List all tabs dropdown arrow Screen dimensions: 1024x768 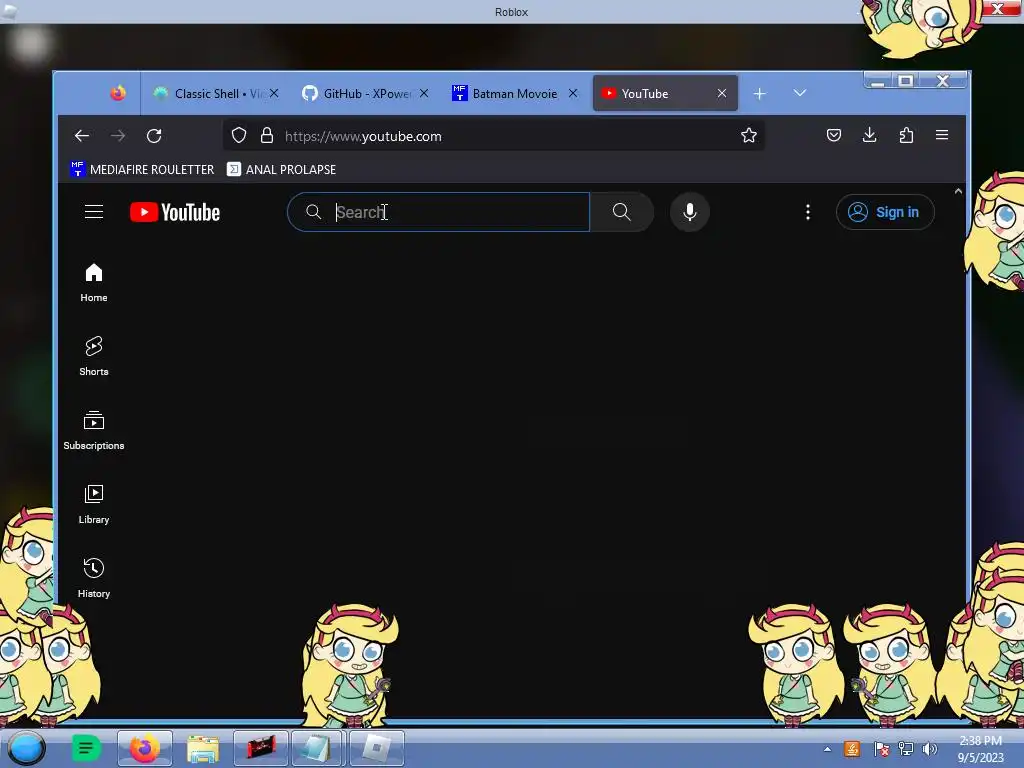tap(800, 93)
